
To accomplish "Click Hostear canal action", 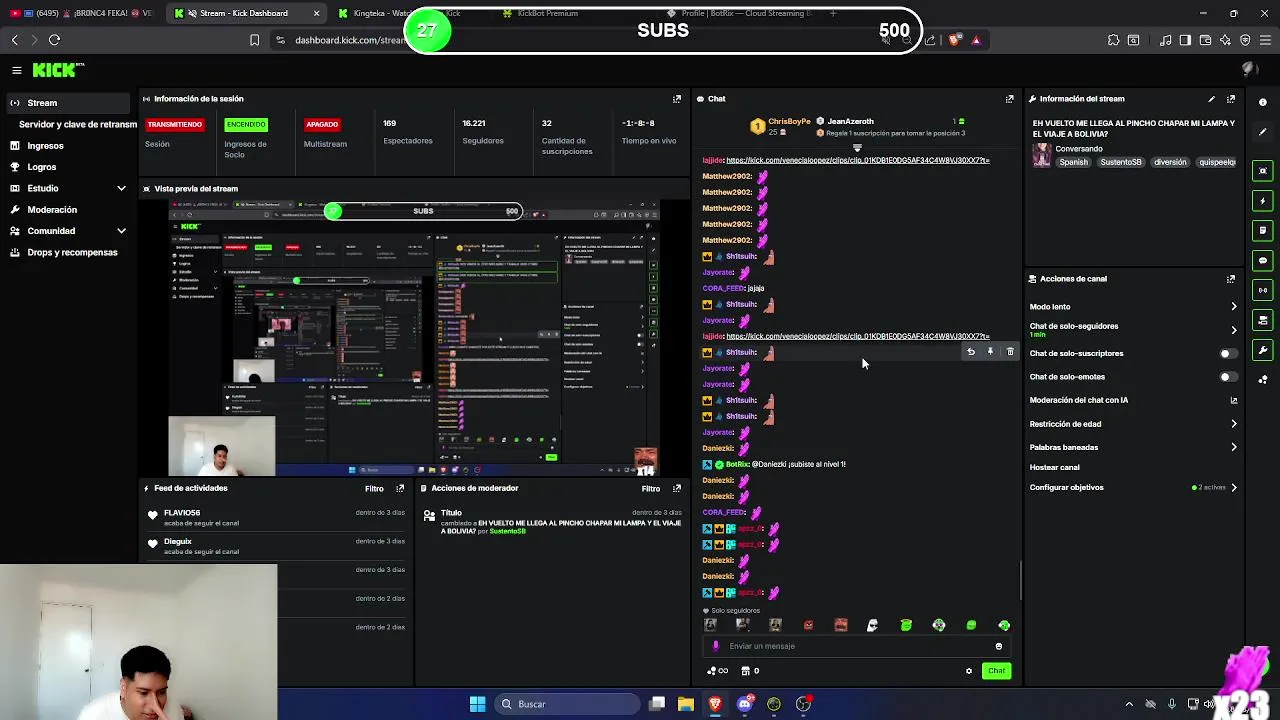I will [x=1055, y=467].
